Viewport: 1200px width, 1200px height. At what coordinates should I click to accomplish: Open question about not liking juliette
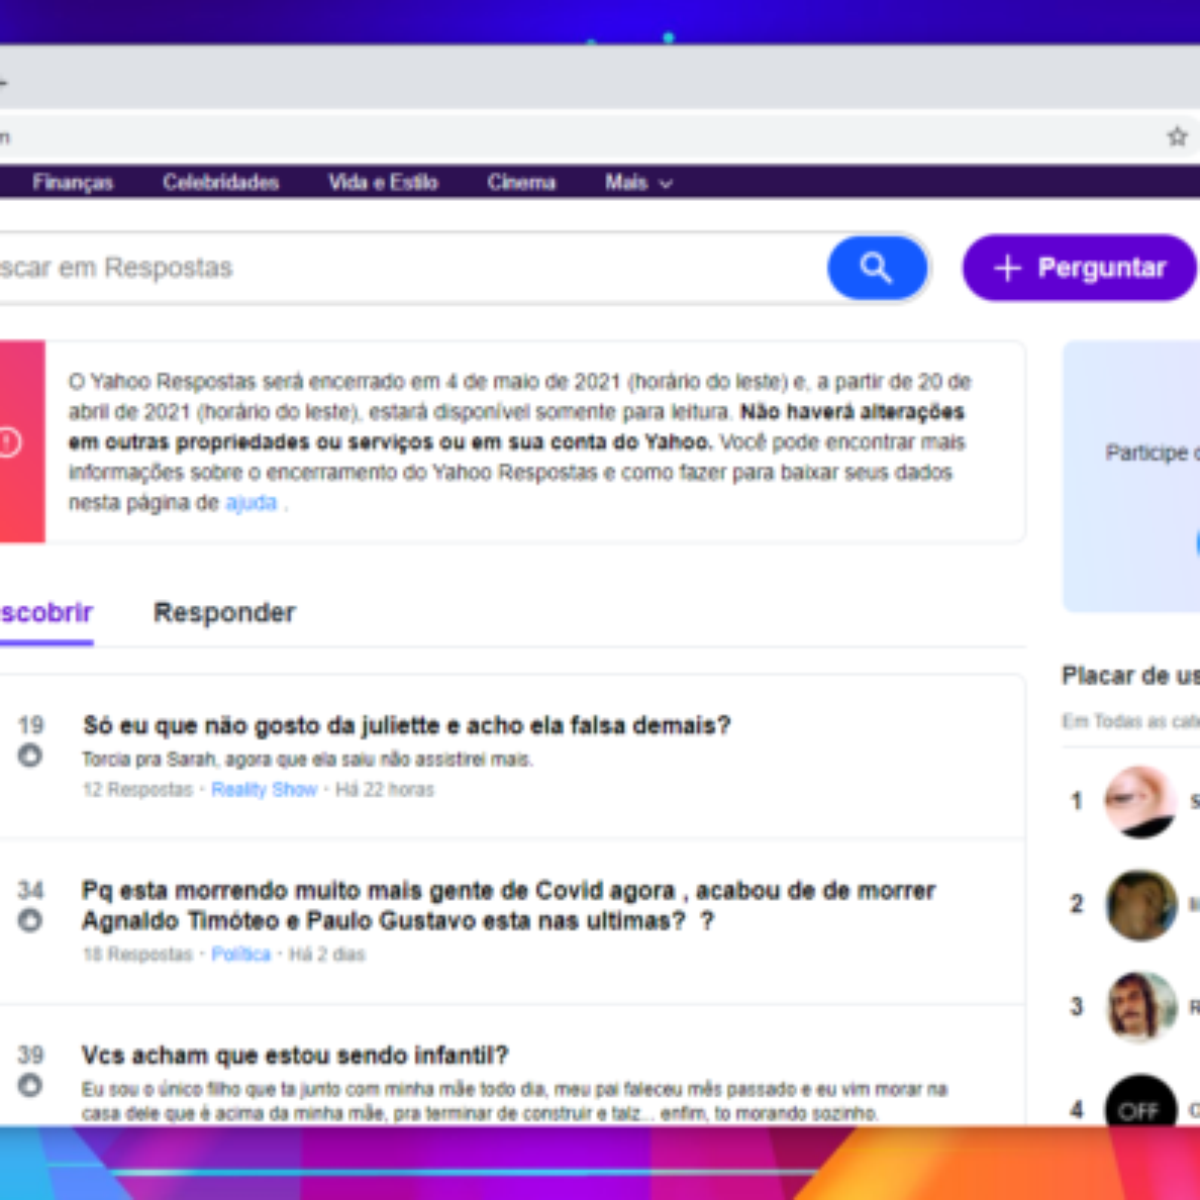click(406, 725)
